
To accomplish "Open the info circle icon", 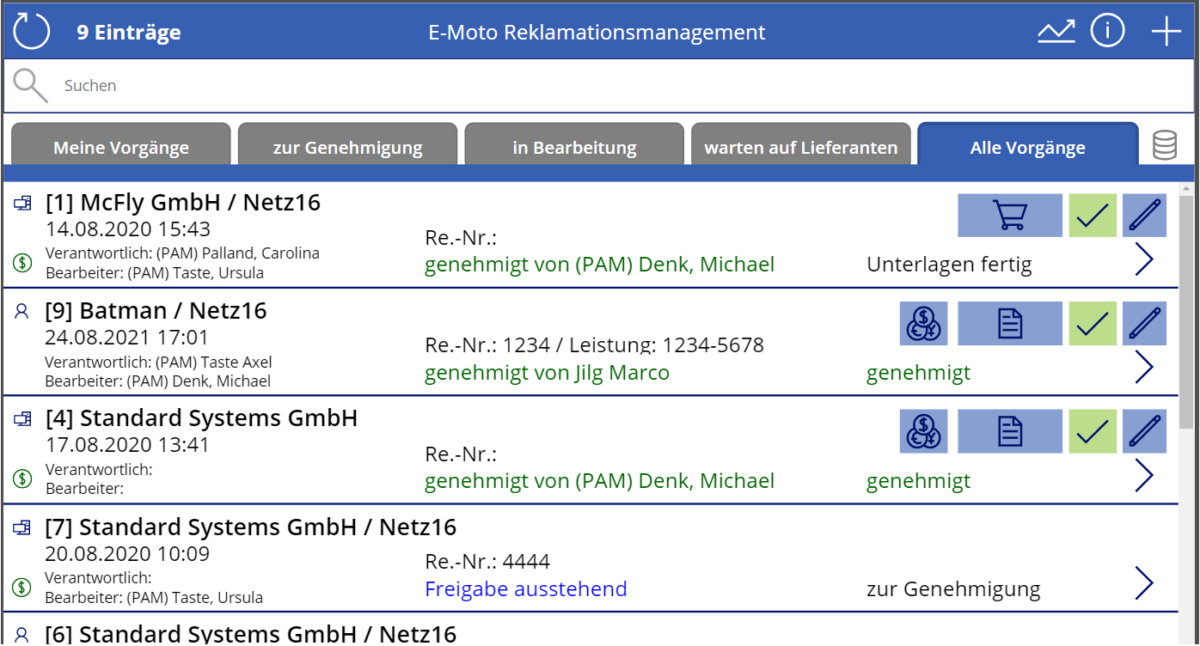I will tap(1108, 31).
